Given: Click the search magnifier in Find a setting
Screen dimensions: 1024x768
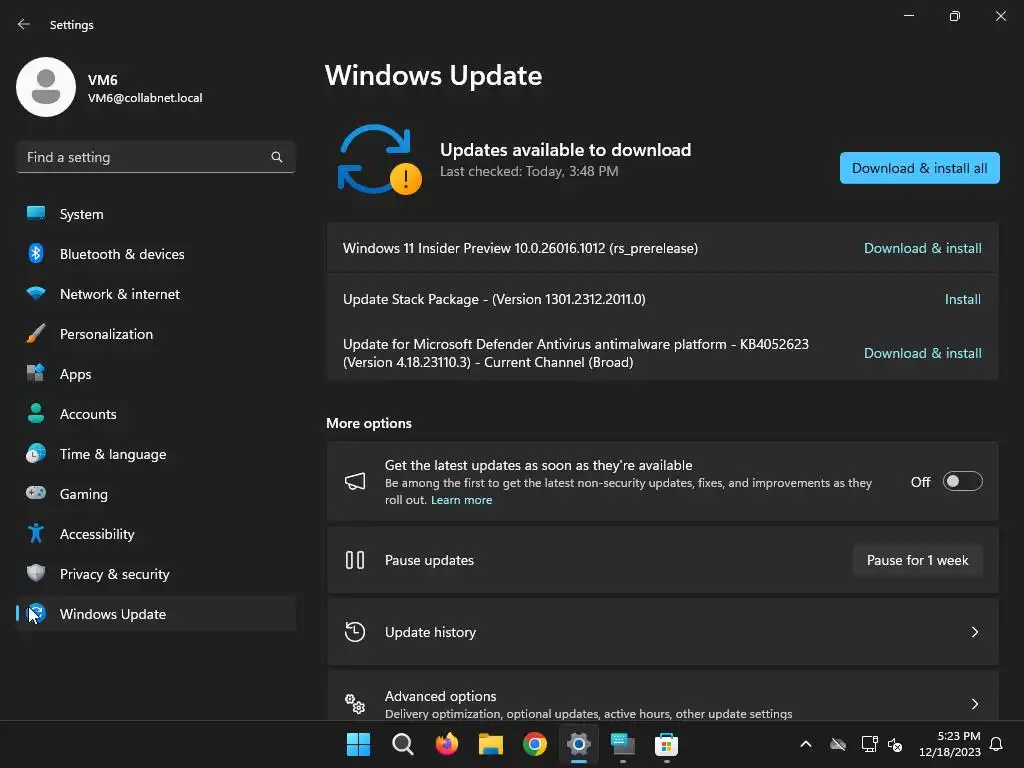Looking at the screenshot, I should coord(277,157).
